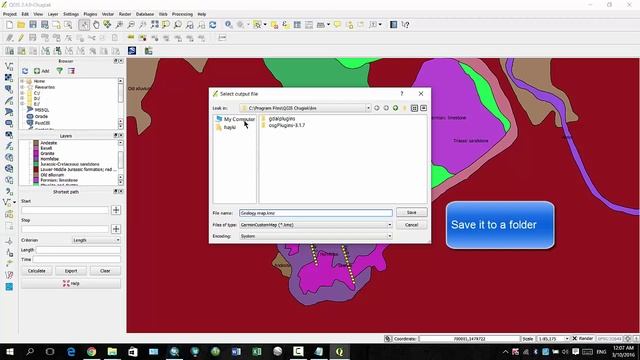Click the Collapse All icon in Browser panel

click(x=71, y=71)
